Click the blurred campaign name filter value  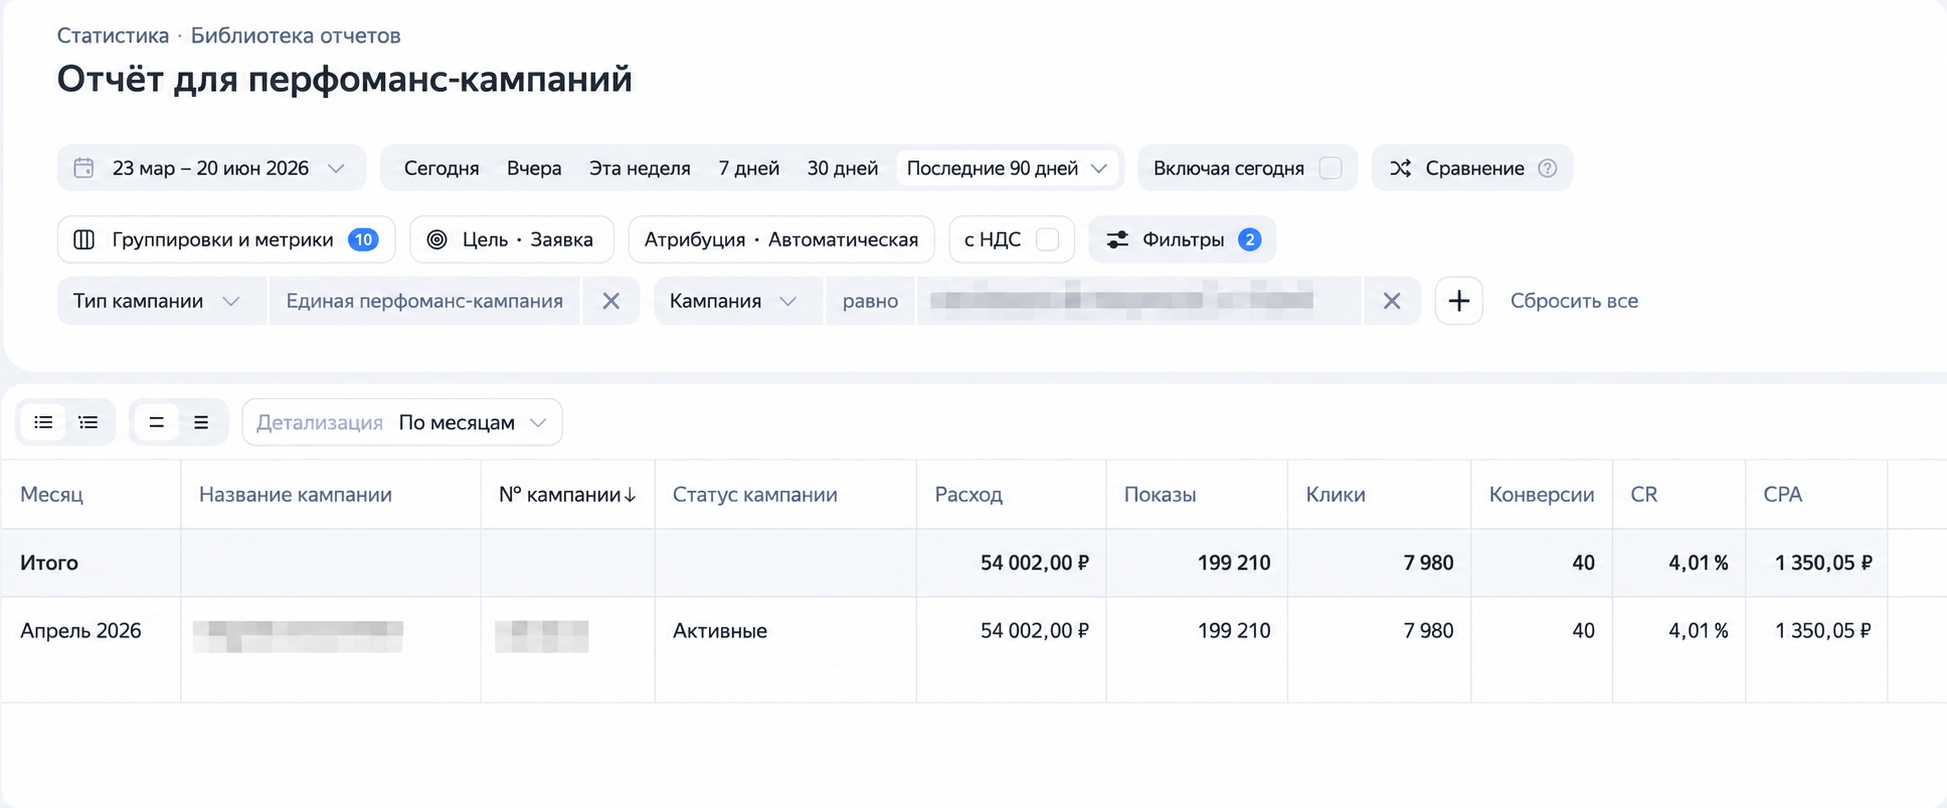tap(1138, 301)
